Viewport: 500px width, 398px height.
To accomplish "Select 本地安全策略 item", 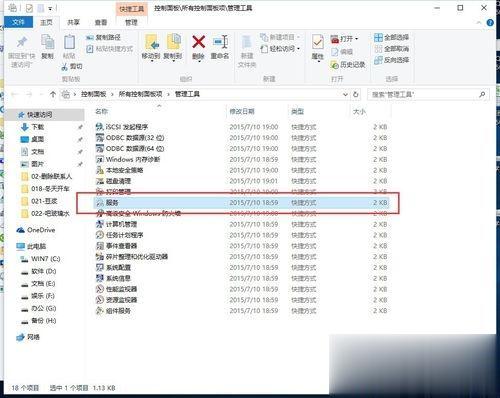I will tap(119, 170).
